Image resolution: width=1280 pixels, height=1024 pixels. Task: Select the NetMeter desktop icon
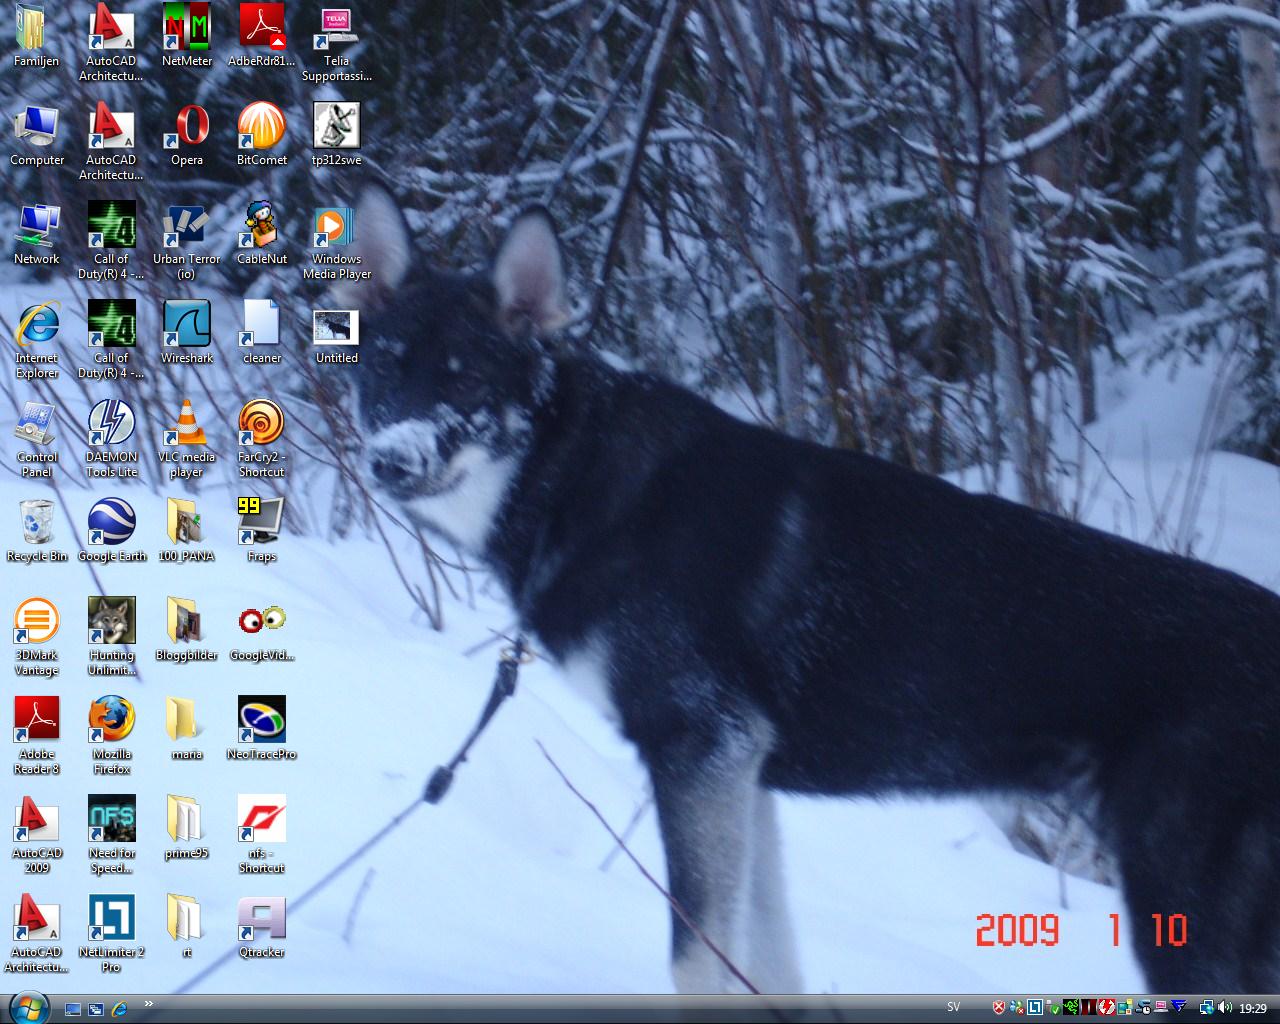click(x=186, y=28)
